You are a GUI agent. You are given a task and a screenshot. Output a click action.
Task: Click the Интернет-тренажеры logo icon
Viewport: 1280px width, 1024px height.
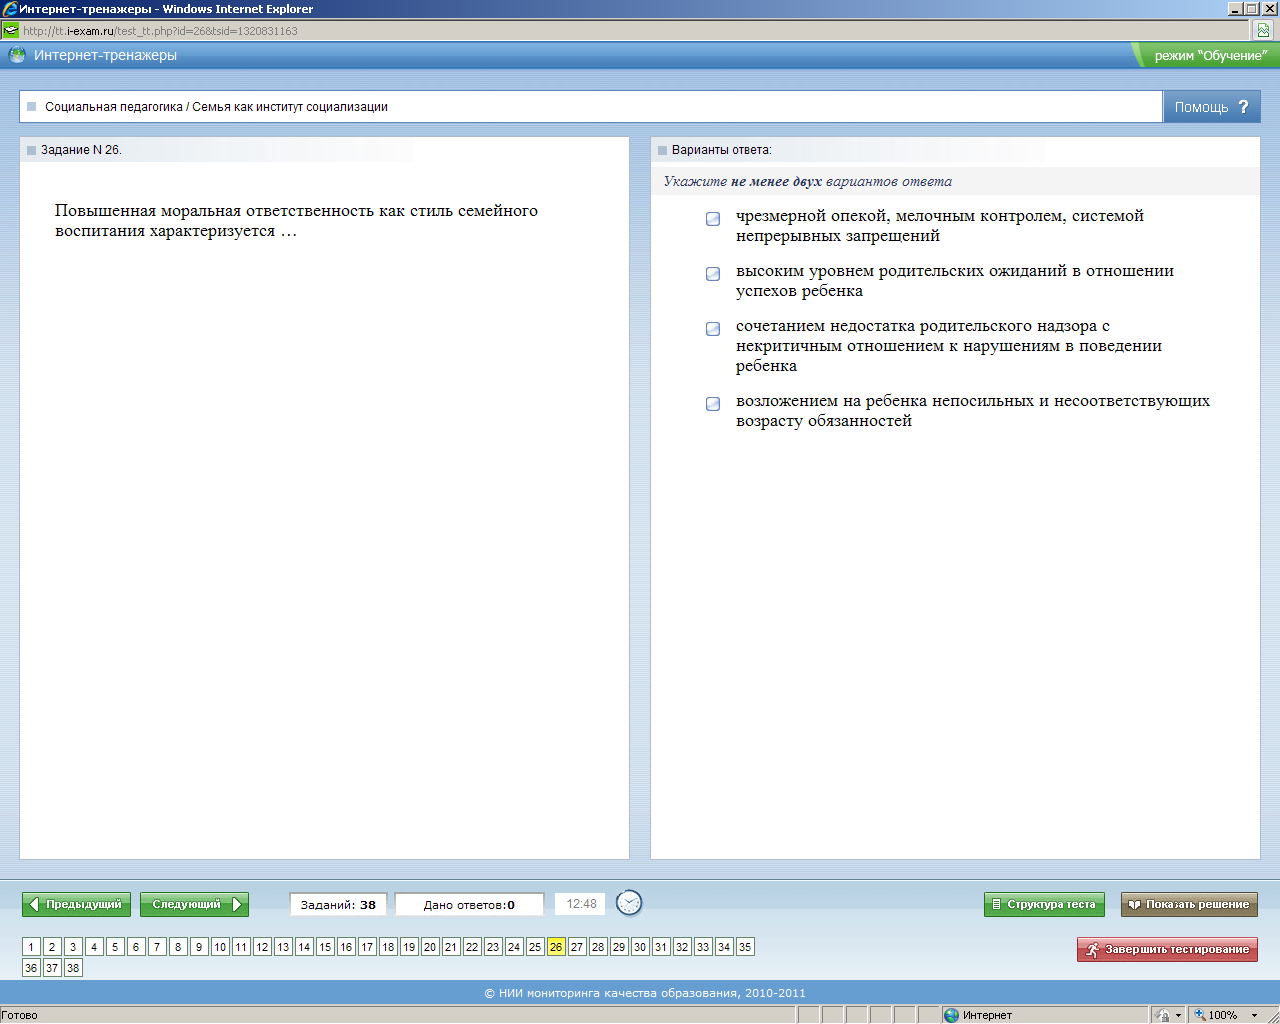coord(17,55)
